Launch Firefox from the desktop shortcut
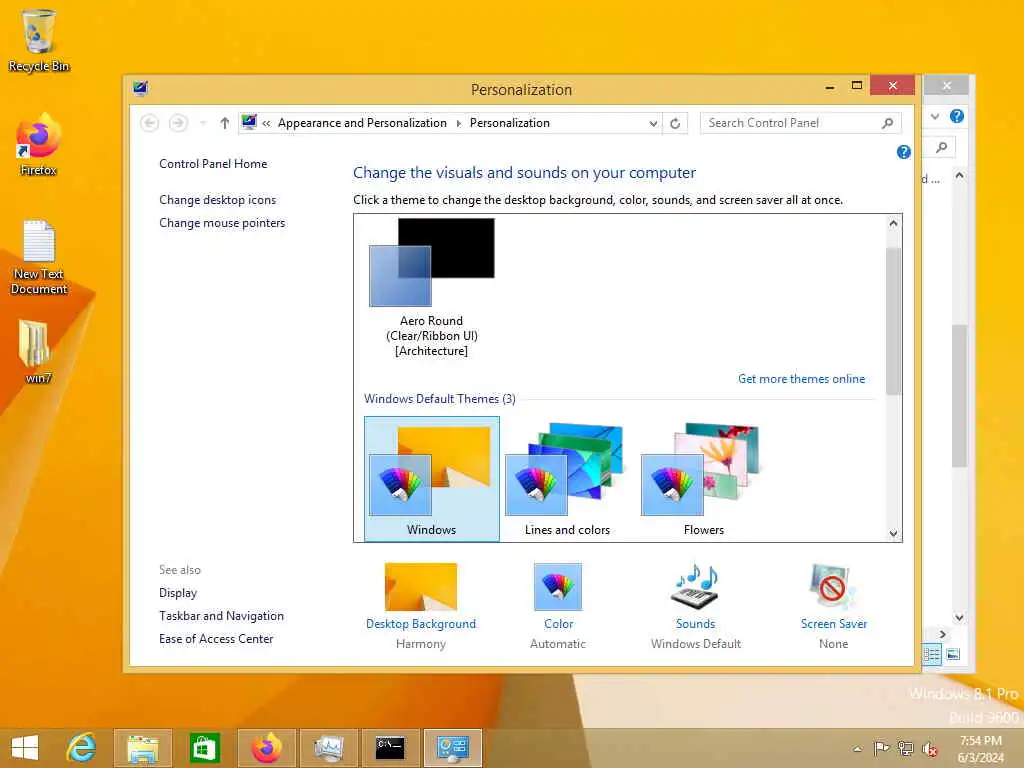Image resolution: width=1024 pixels, height=768 pixels. [39, 145]
